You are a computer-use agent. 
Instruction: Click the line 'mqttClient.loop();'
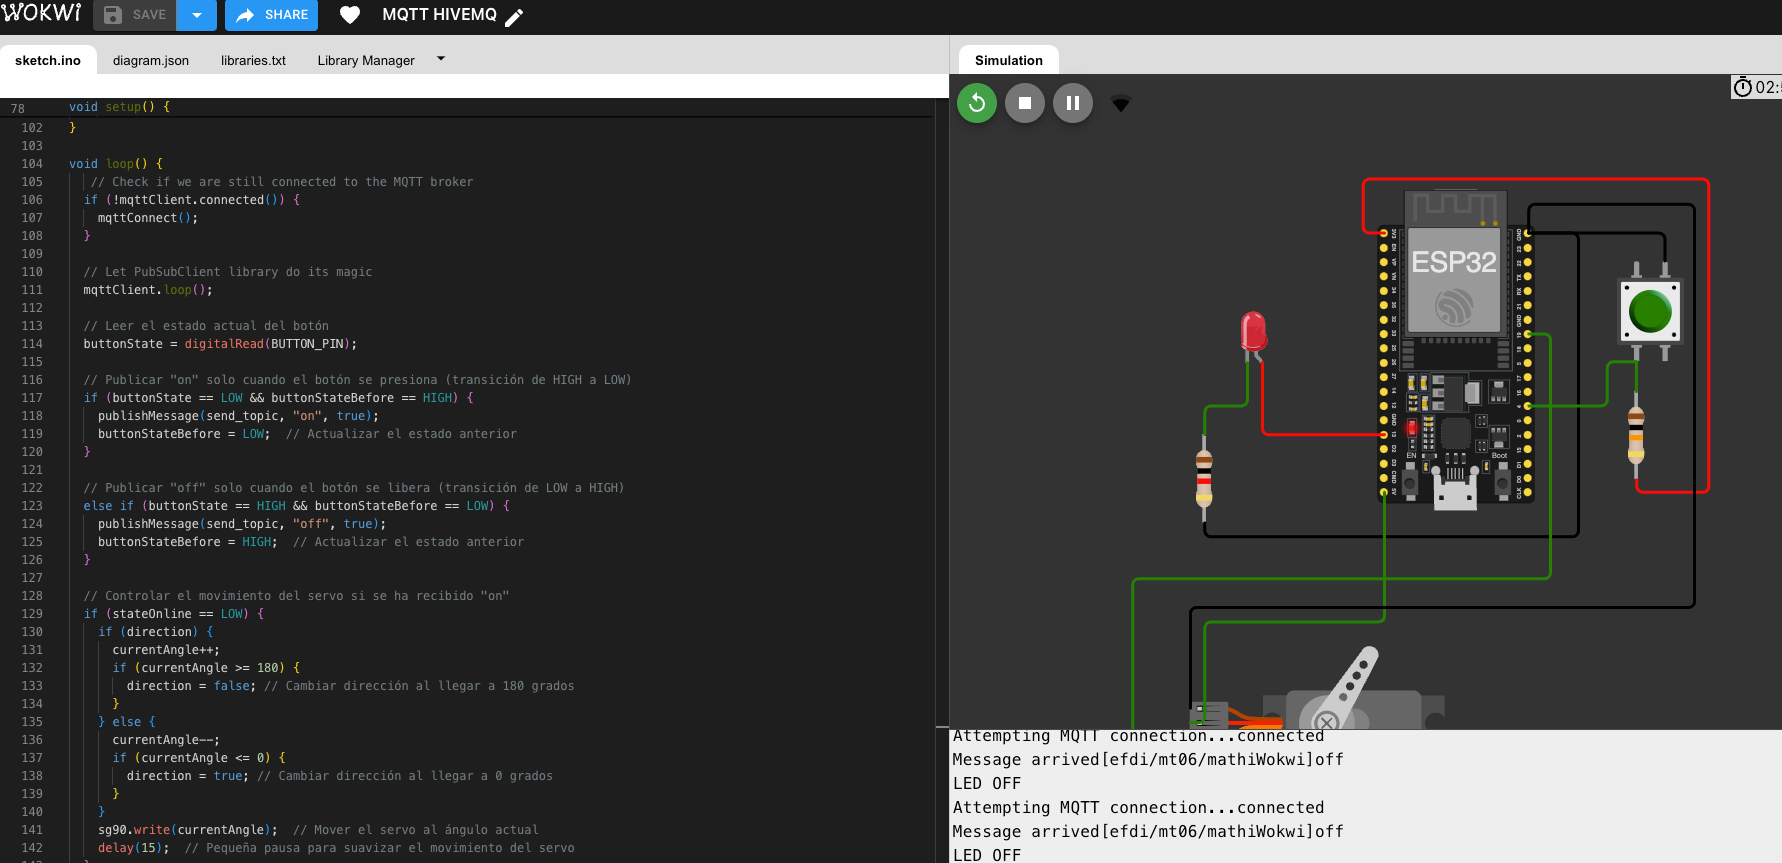coord(148,290)
